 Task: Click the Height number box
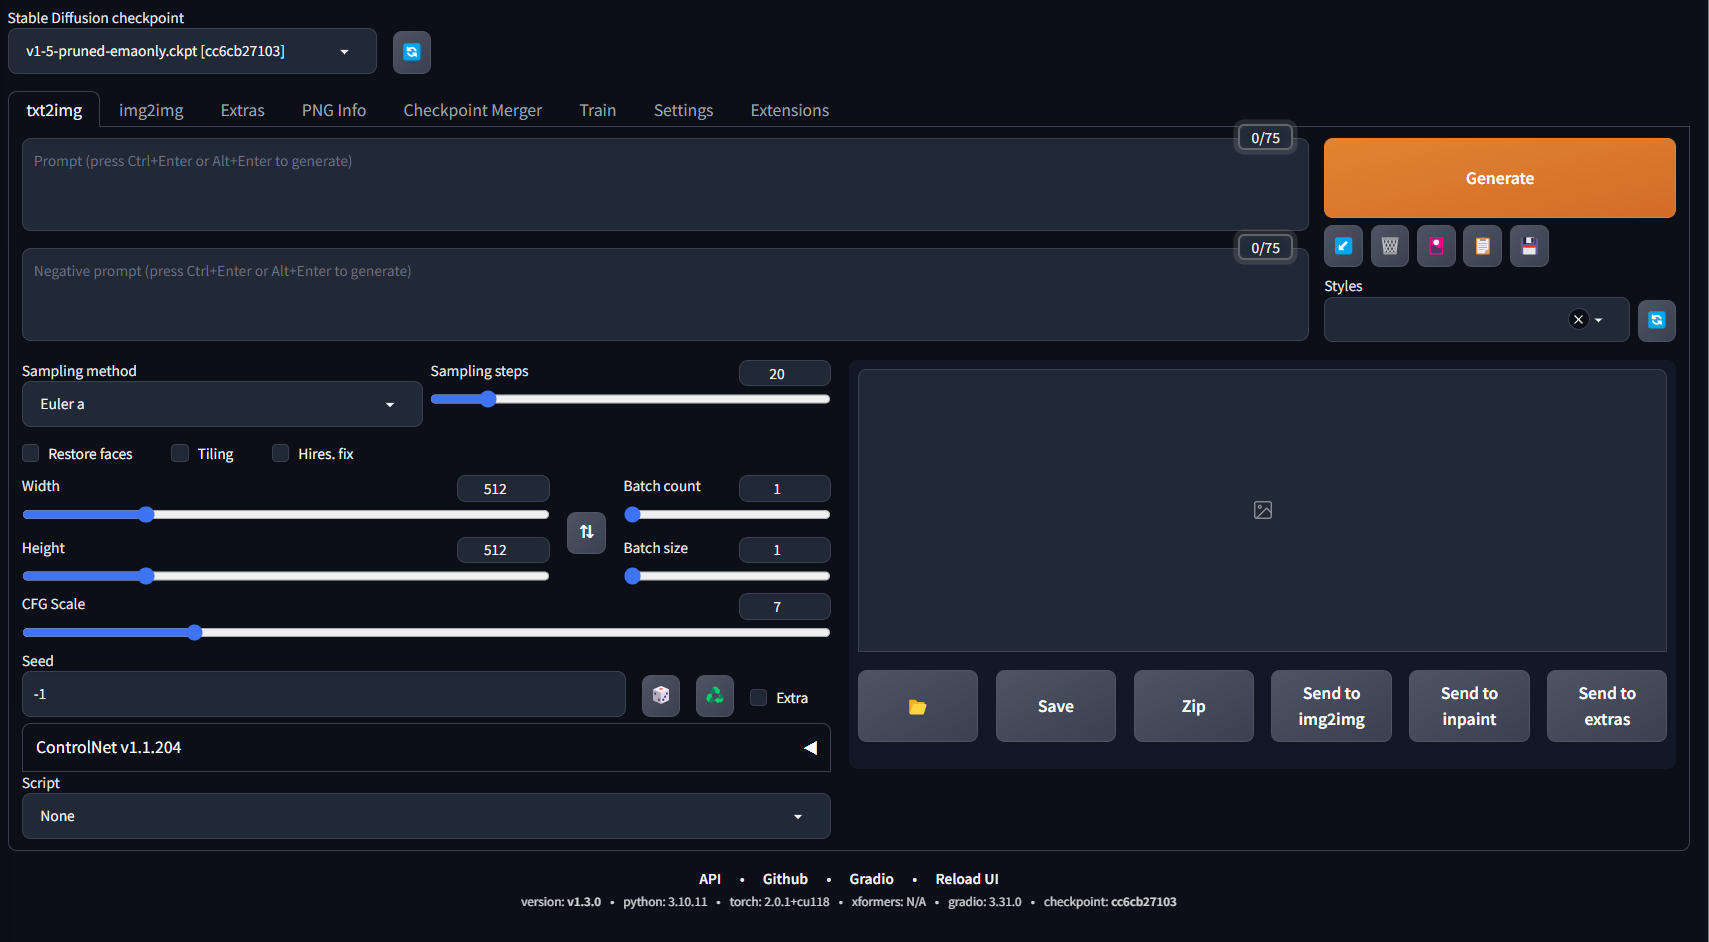(x=503, y=550)
